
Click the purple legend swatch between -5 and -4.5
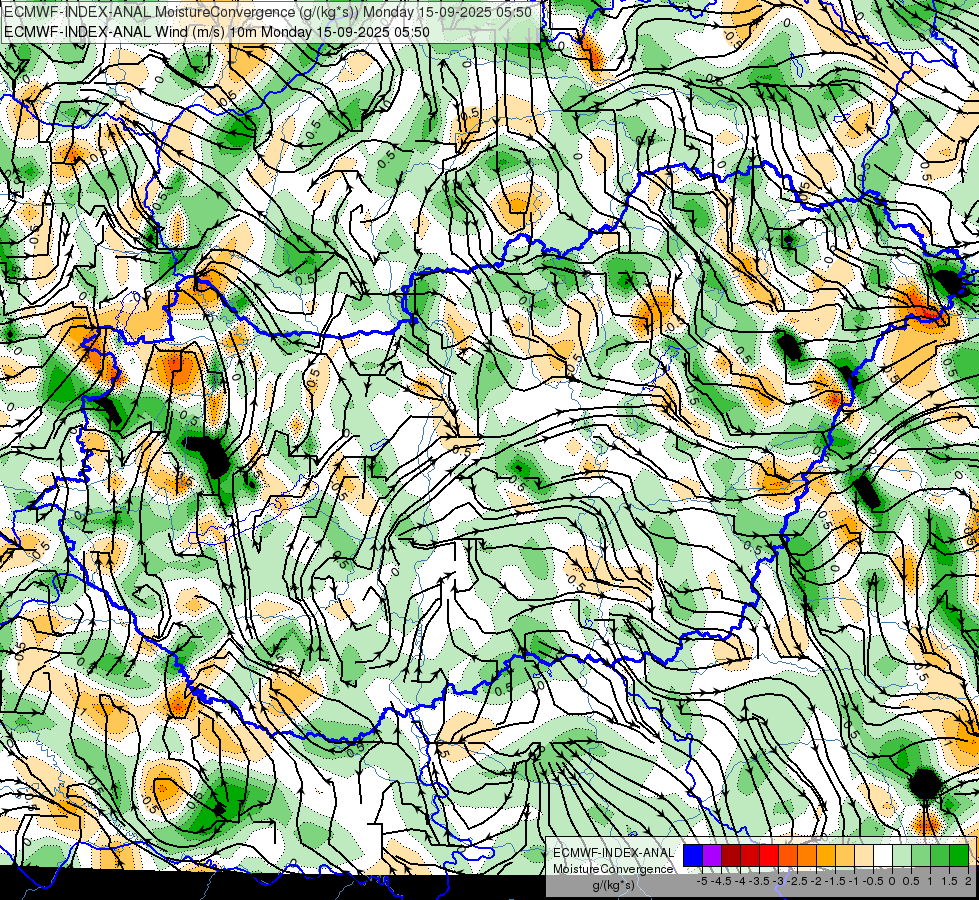tap(712, 856)
